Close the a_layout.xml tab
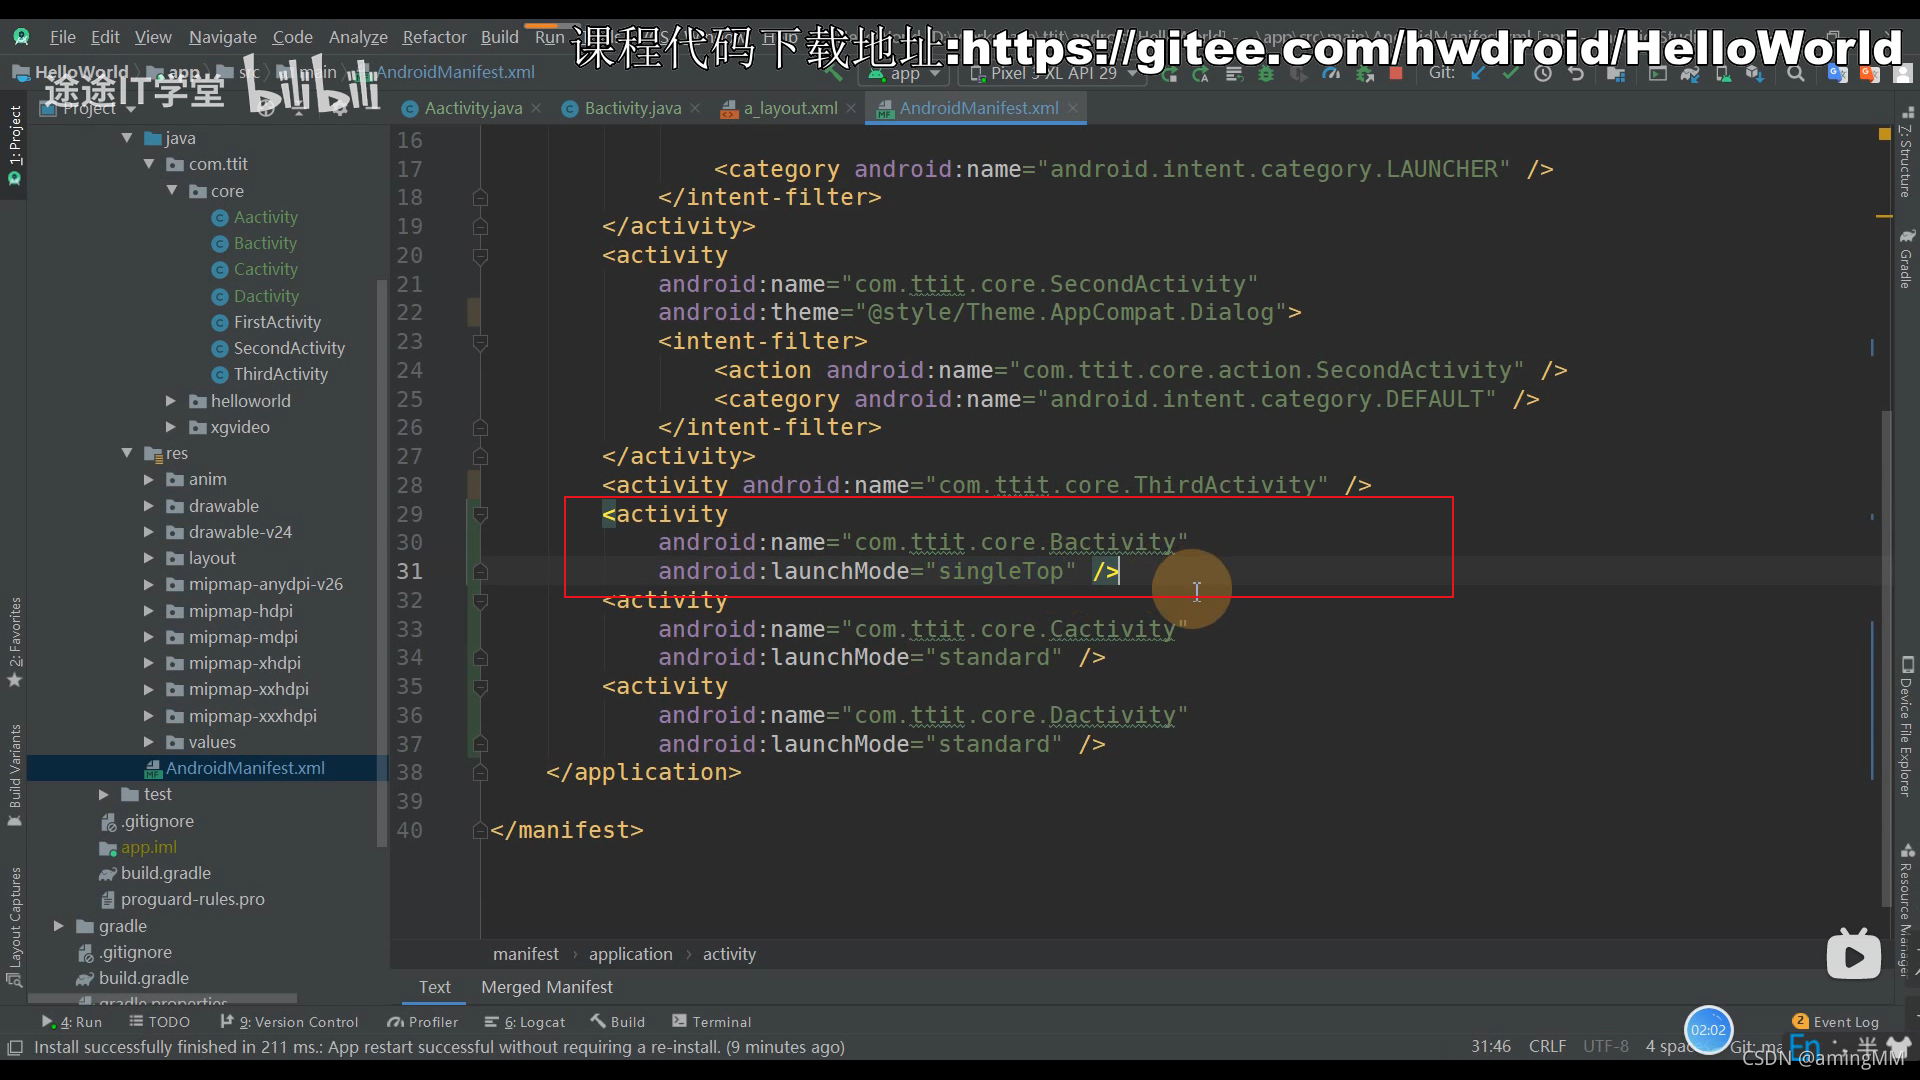Image resolution: width=1920 pixels, height=1080 pixels. pos(851,108)
